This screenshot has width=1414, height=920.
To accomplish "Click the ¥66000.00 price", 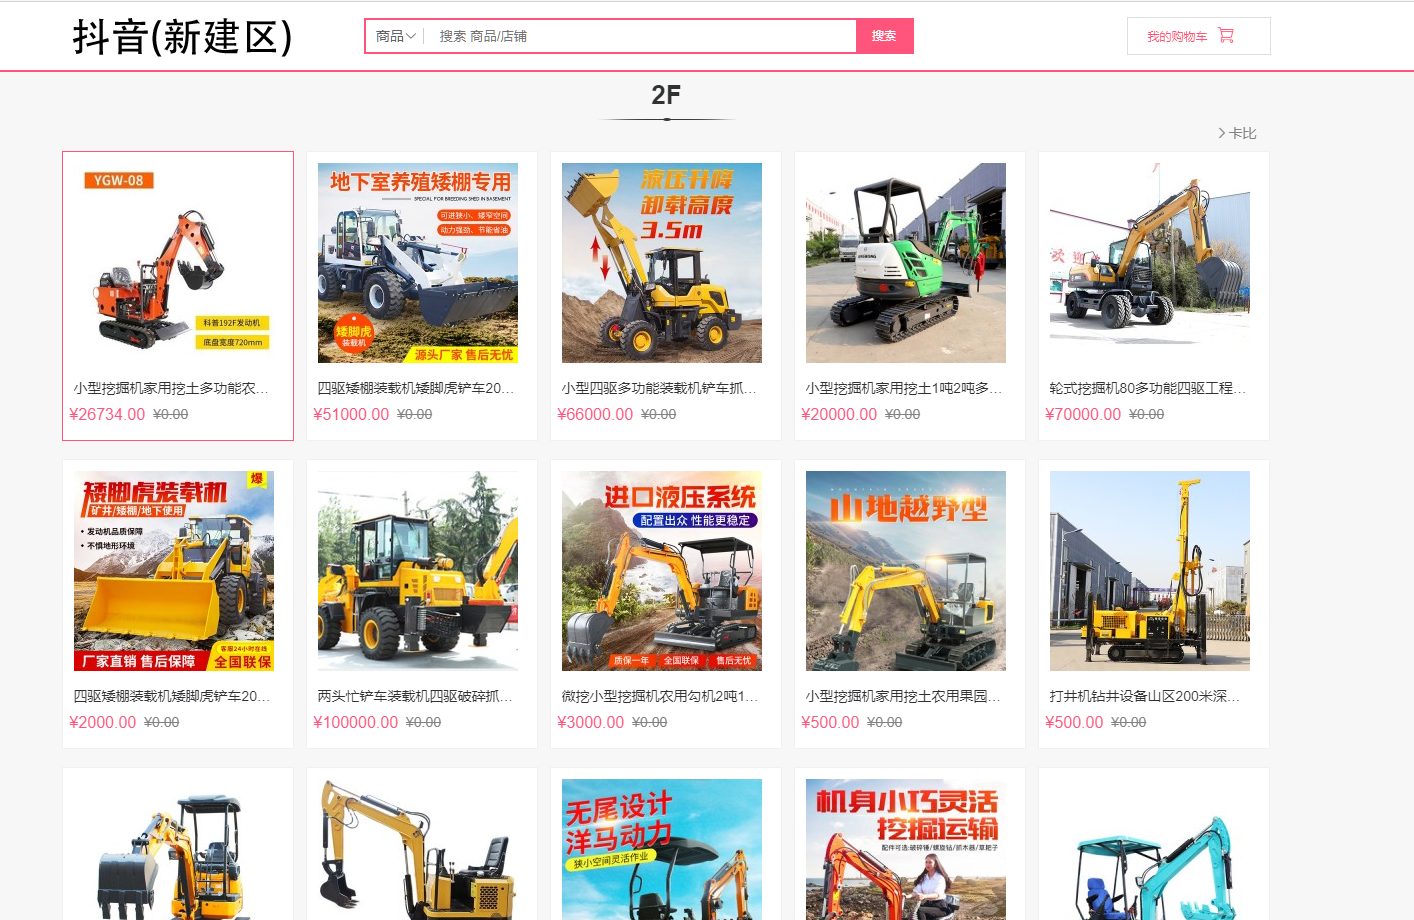I will [595, 414].
